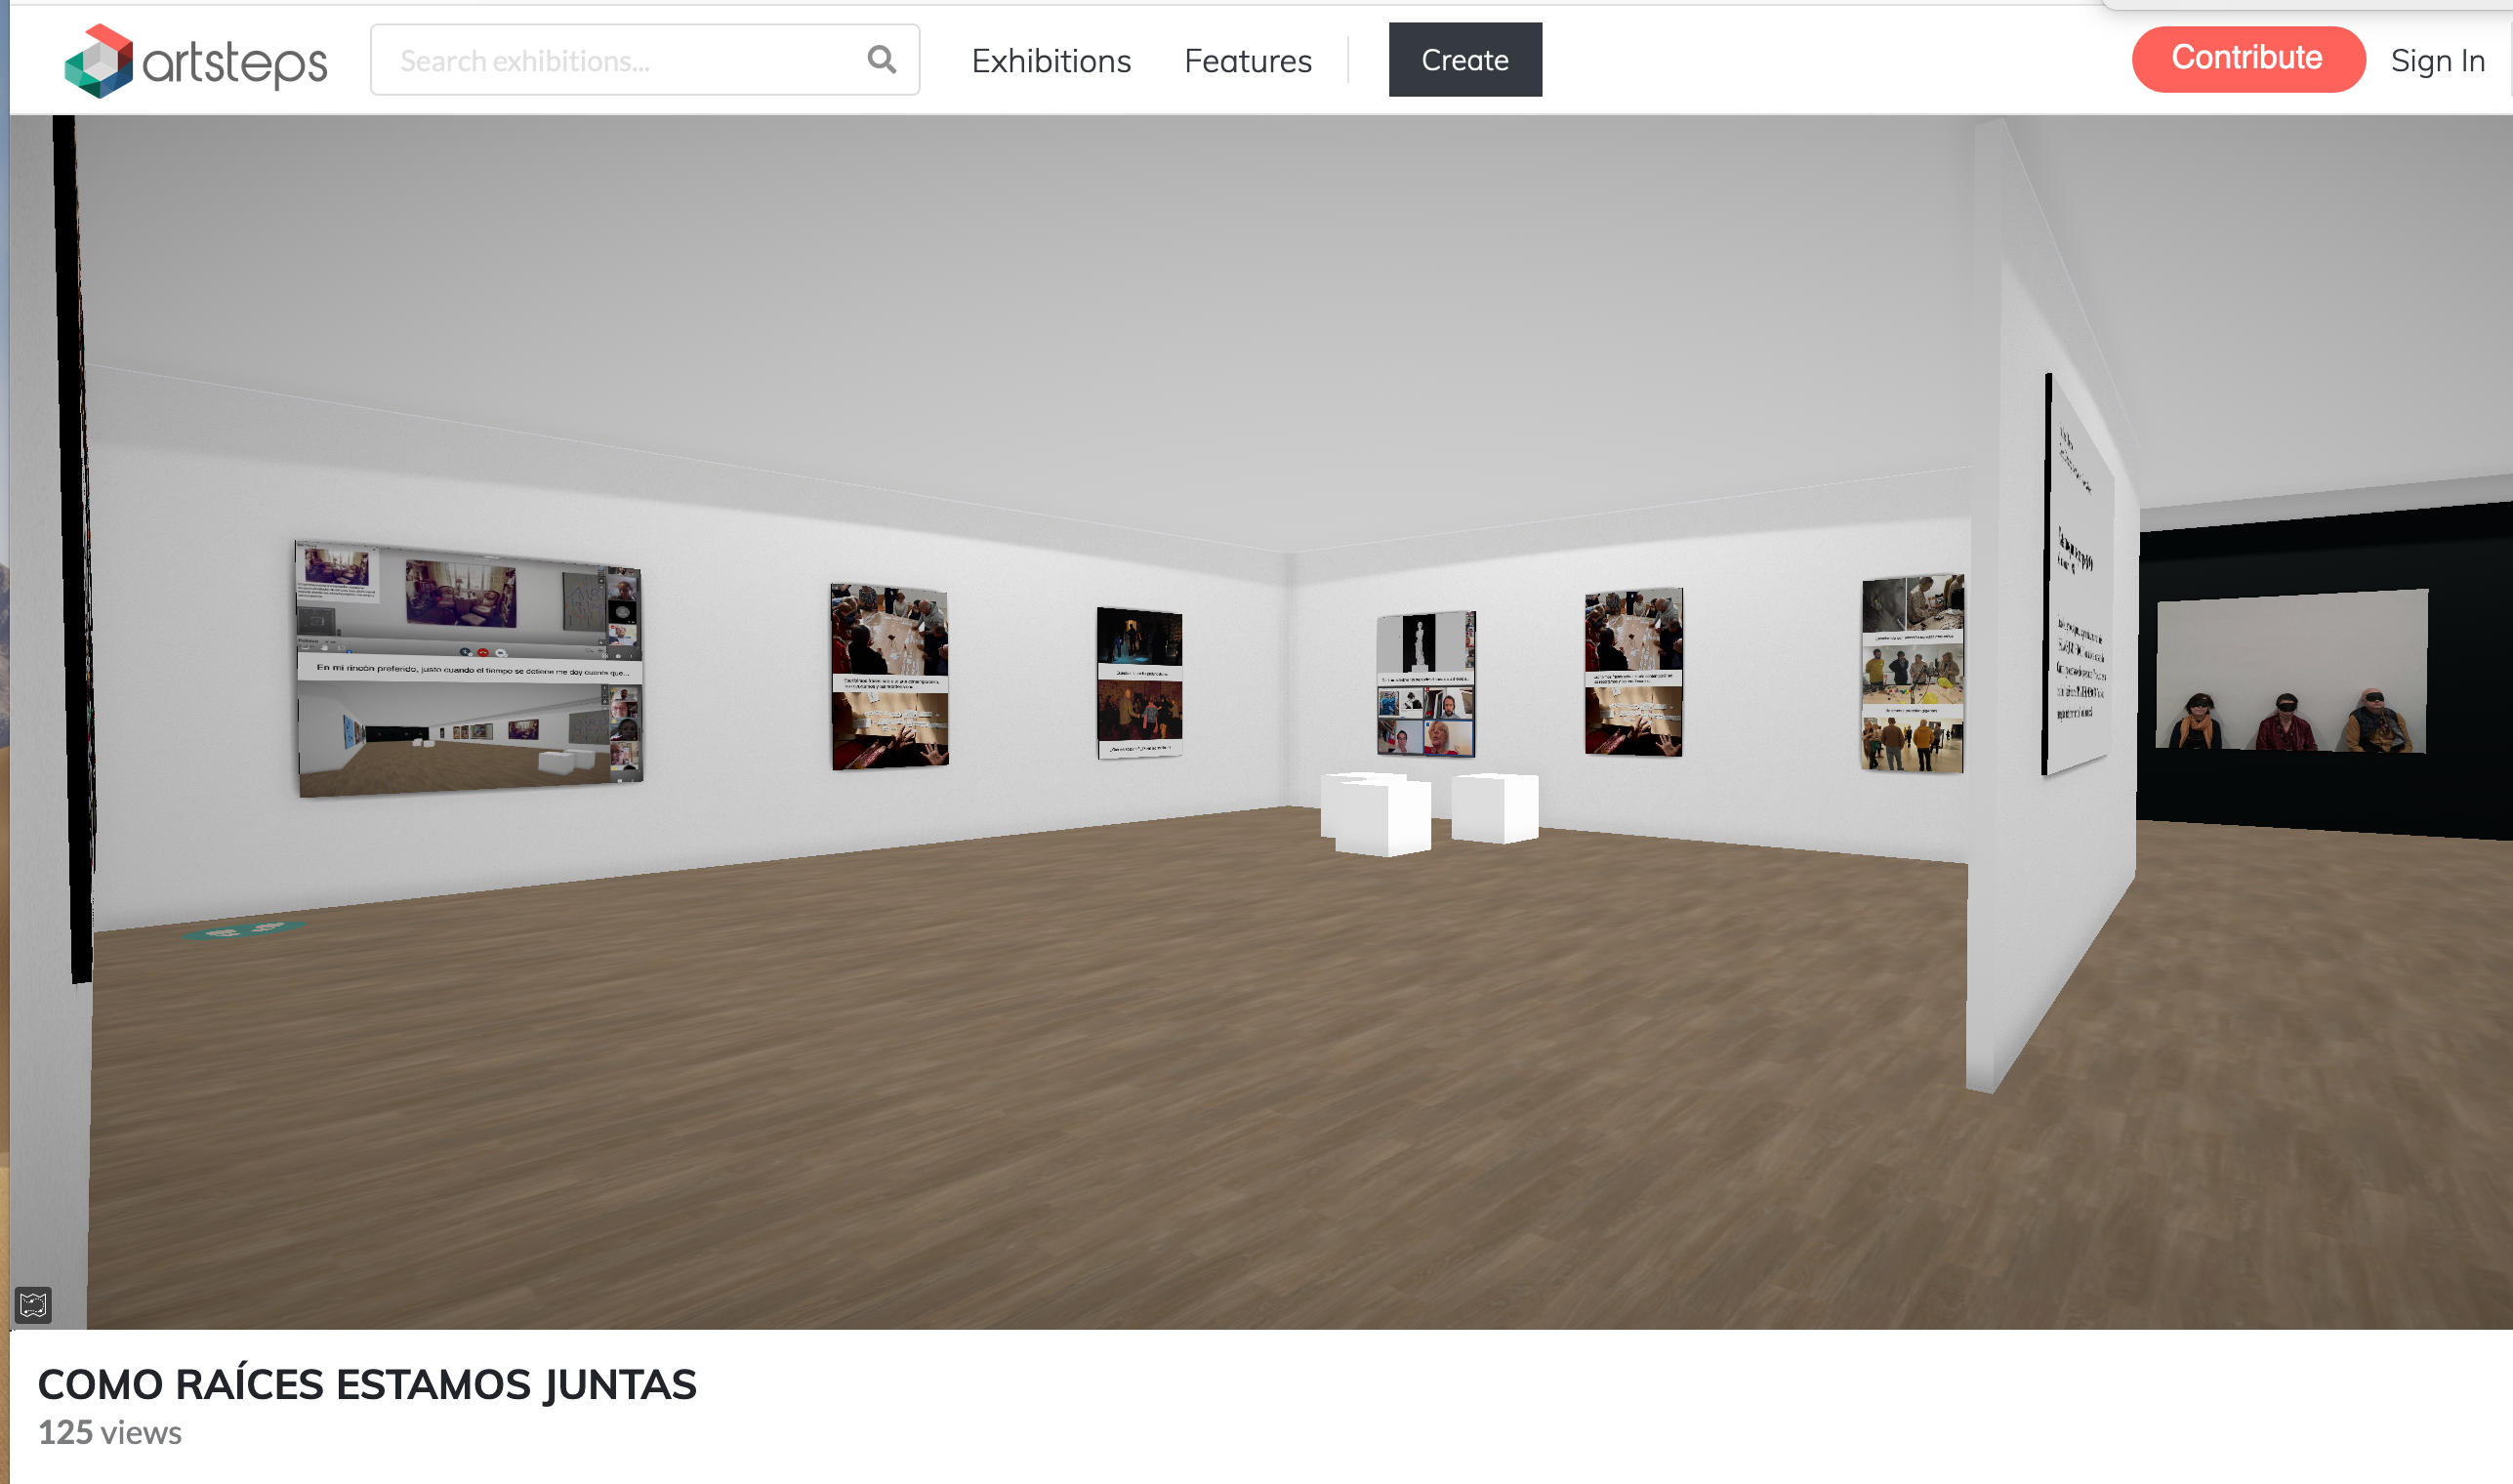Select the blindfolded people photo on black wall
The height and width of the screenshot is (1484, 2513).
[2290, 670]
